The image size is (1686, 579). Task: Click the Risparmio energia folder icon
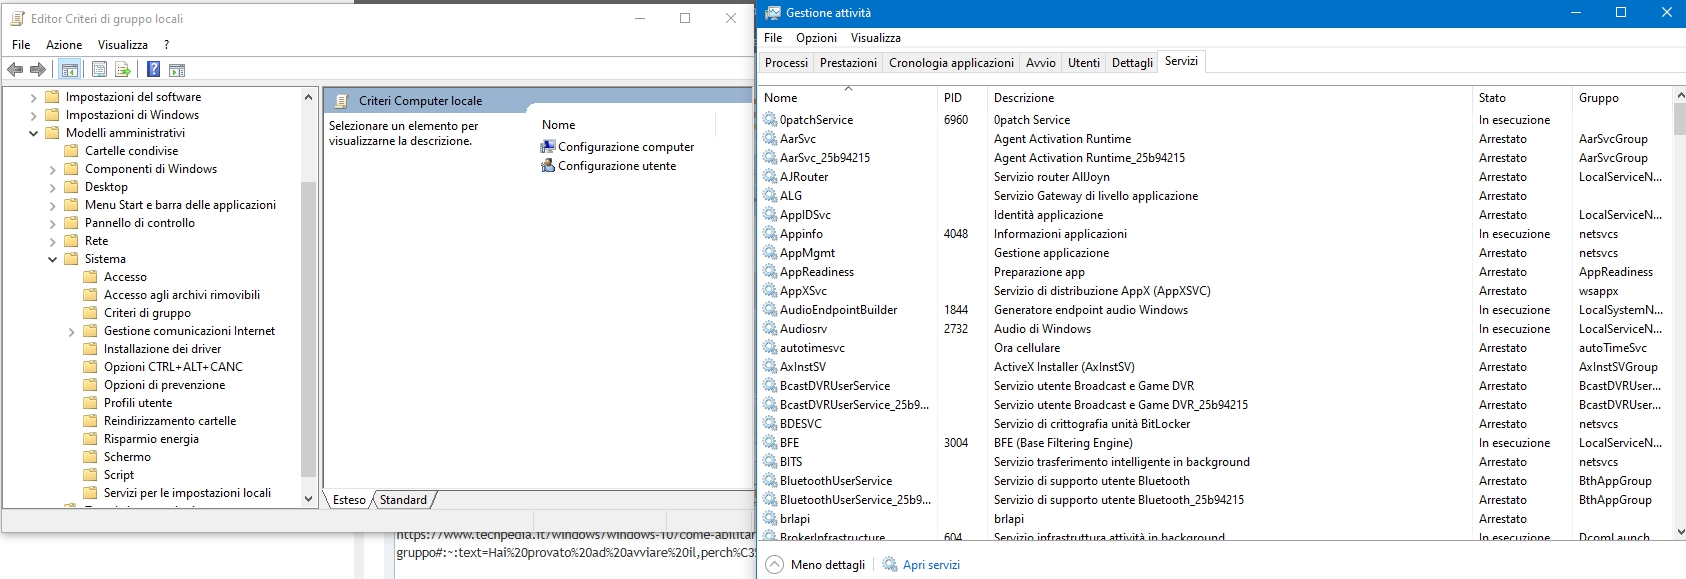click(x=90, y=439)
